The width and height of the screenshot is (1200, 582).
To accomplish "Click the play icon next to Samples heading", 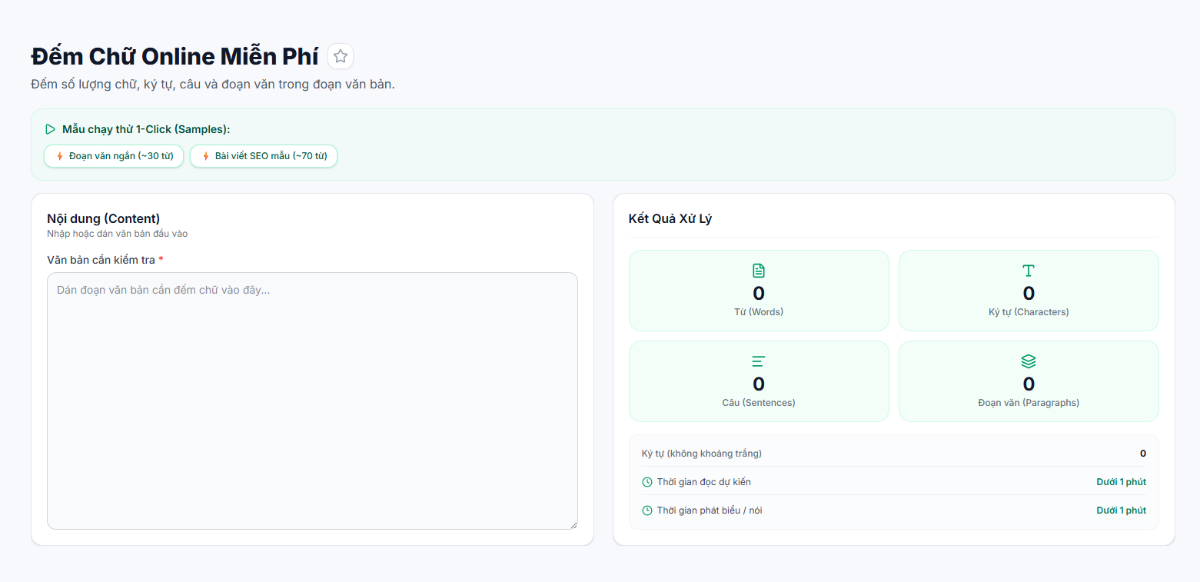I will click(x=50, y=129).
